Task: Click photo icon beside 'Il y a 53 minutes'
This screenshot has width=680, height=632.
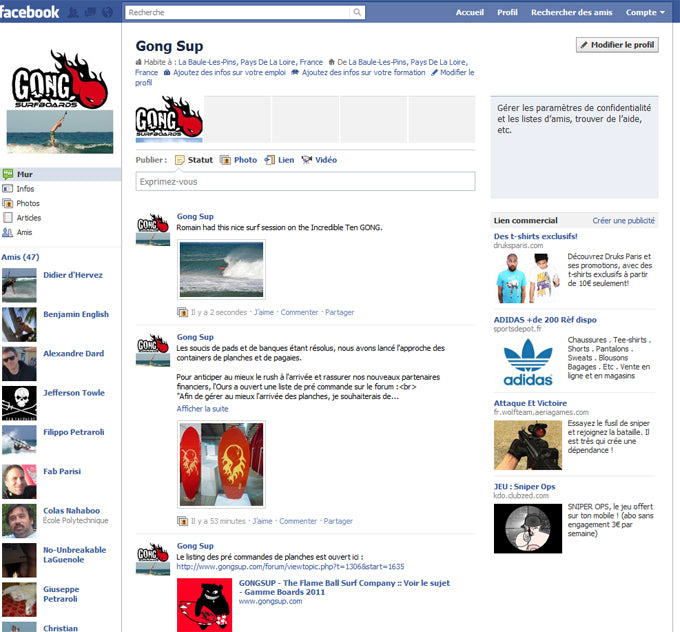Action: coord(183,521)
